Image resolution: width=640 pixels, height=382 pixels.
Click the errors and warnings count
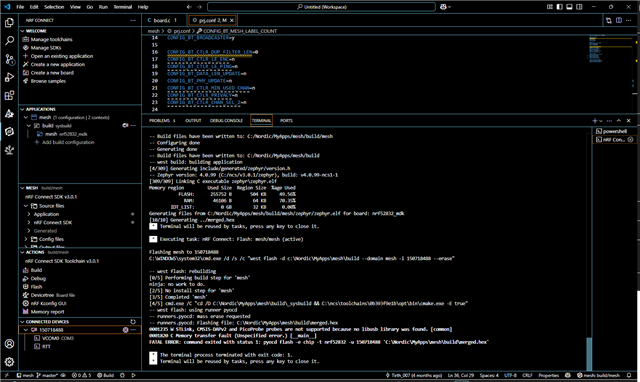pos(82,375)
